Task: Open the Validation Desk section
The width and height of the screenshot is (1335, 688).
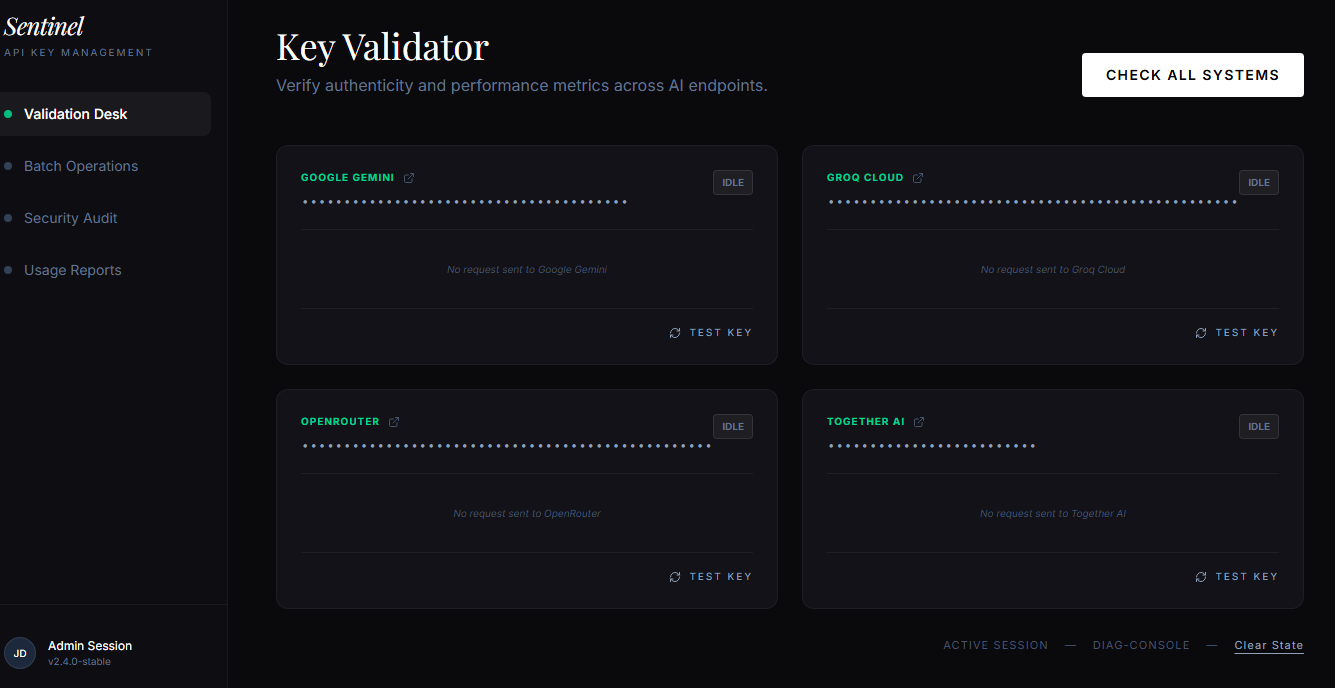Action: pos(104,114)
